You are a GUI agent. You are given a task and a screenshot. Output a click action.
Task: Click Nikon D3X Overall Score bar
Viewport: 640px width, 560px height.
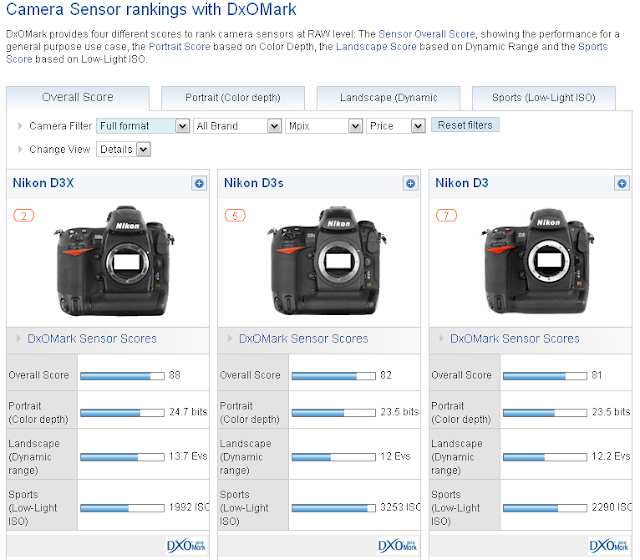point(122,376)
